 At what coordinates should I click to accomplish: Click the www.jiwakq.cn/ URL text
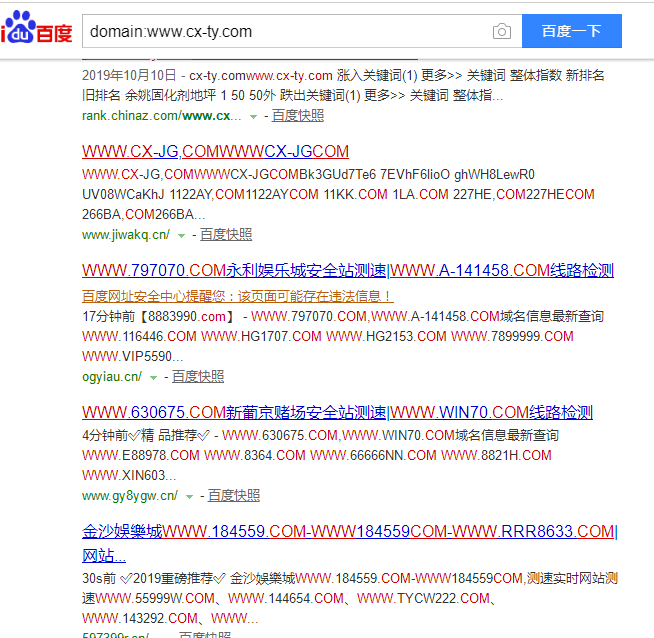pos(126,235)
